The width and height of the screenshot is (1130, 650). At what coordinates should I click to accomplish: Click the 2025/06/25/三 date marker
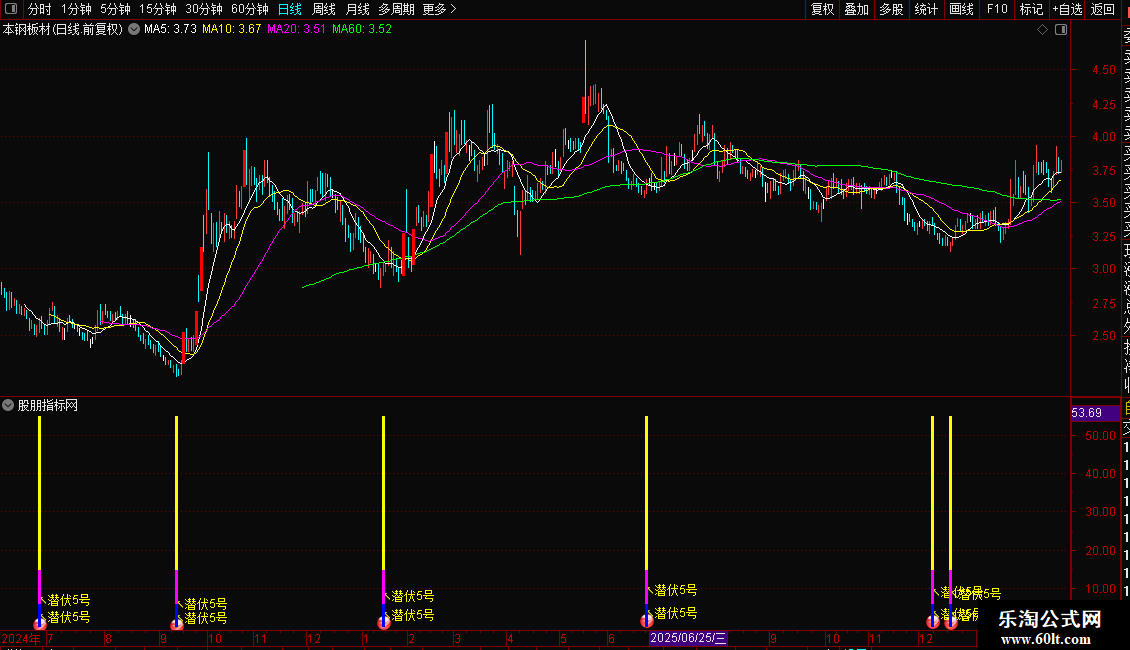coord(688,638)
